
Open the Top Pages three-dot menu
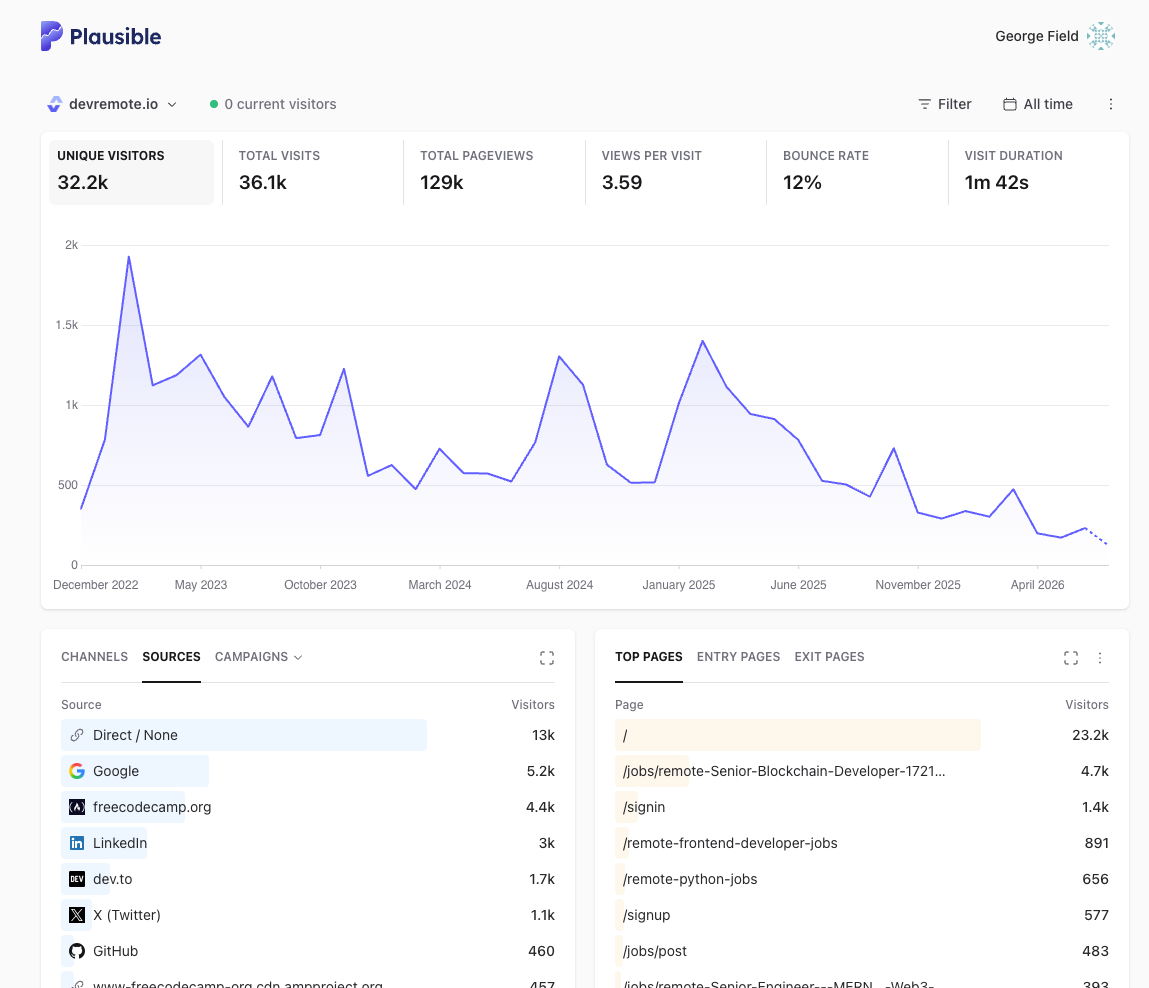click(1100, 658)
